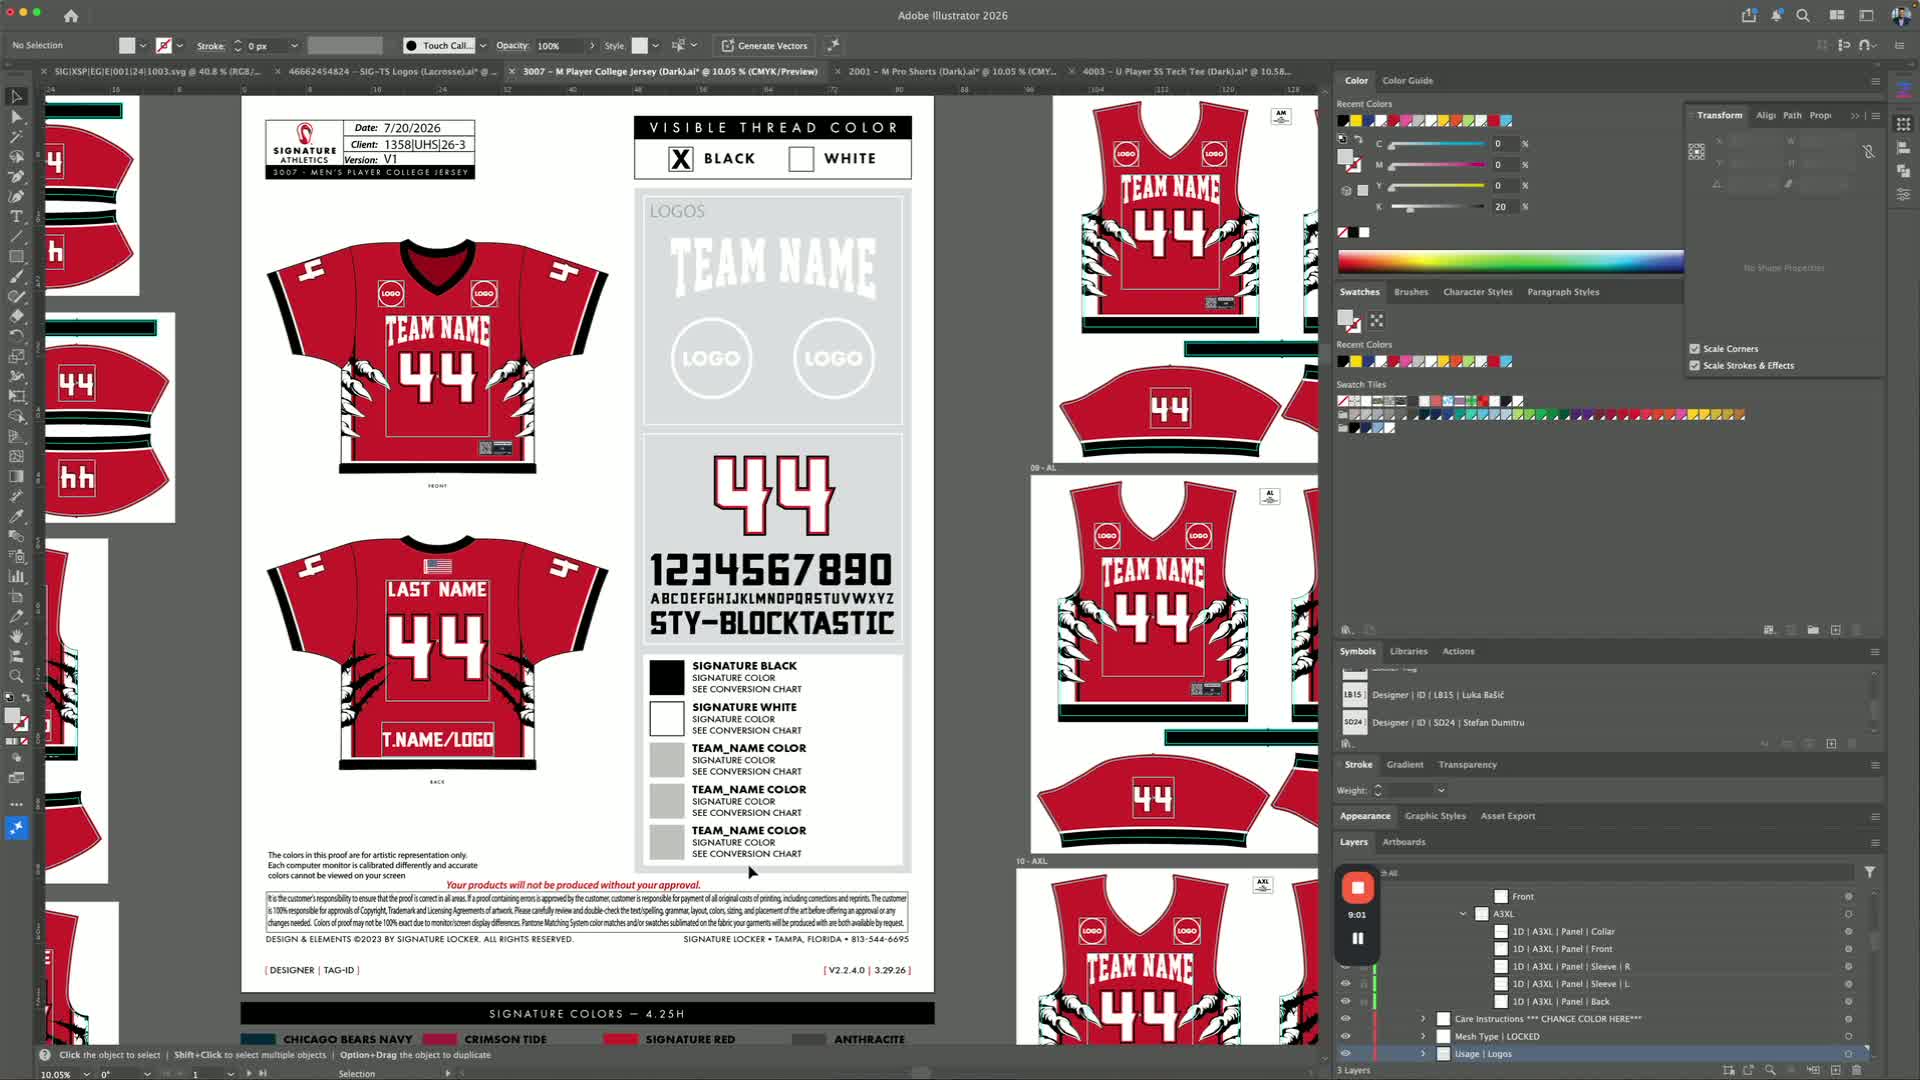The image size is (1920, 1080).
Task: Switch to the Character Styles tab
Action: pos(1477,292)
